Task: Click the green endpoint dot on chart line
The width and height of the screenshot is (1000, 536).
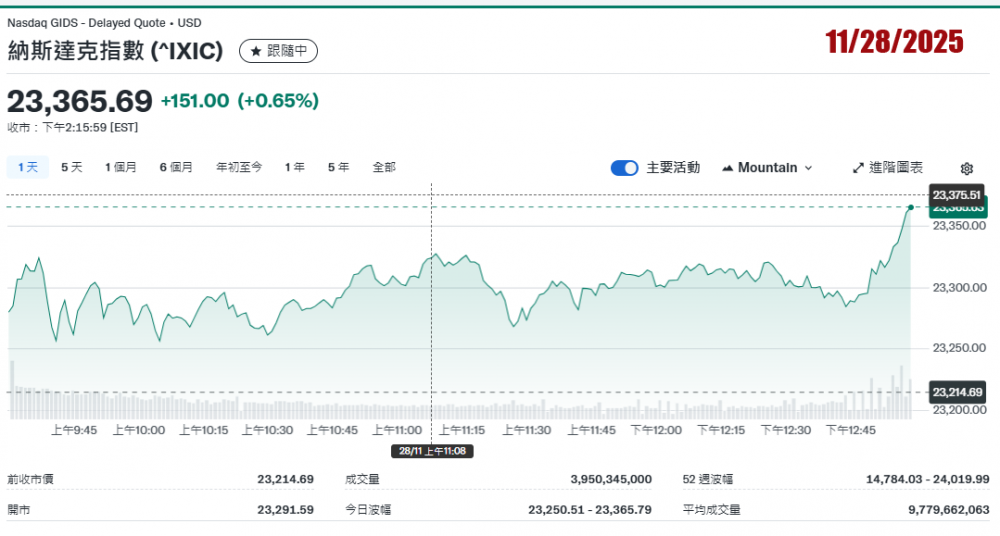Action: pyautogui.click(x=910, y=207)
